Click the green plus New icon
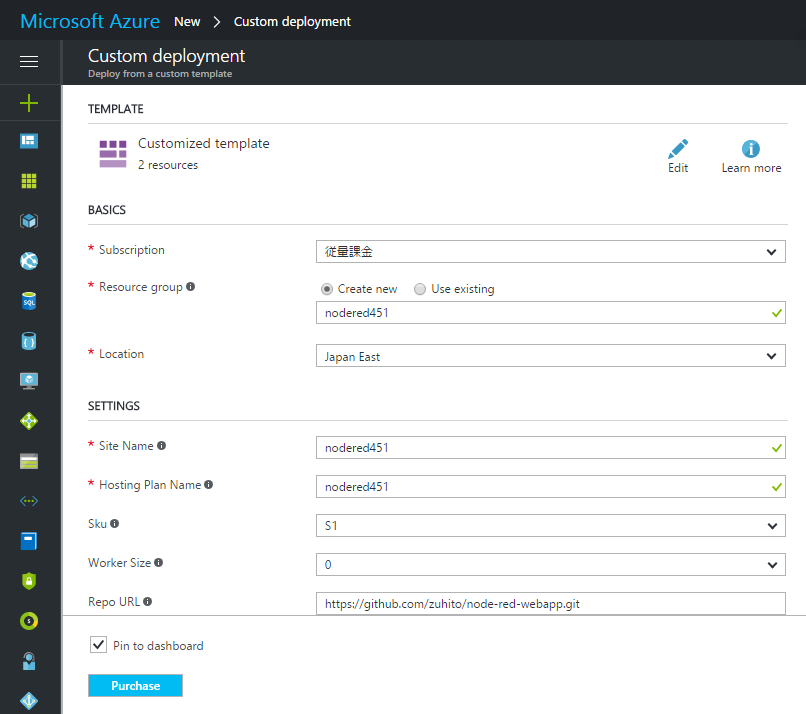This screenshot has width=806, height=714. [29, 103]
